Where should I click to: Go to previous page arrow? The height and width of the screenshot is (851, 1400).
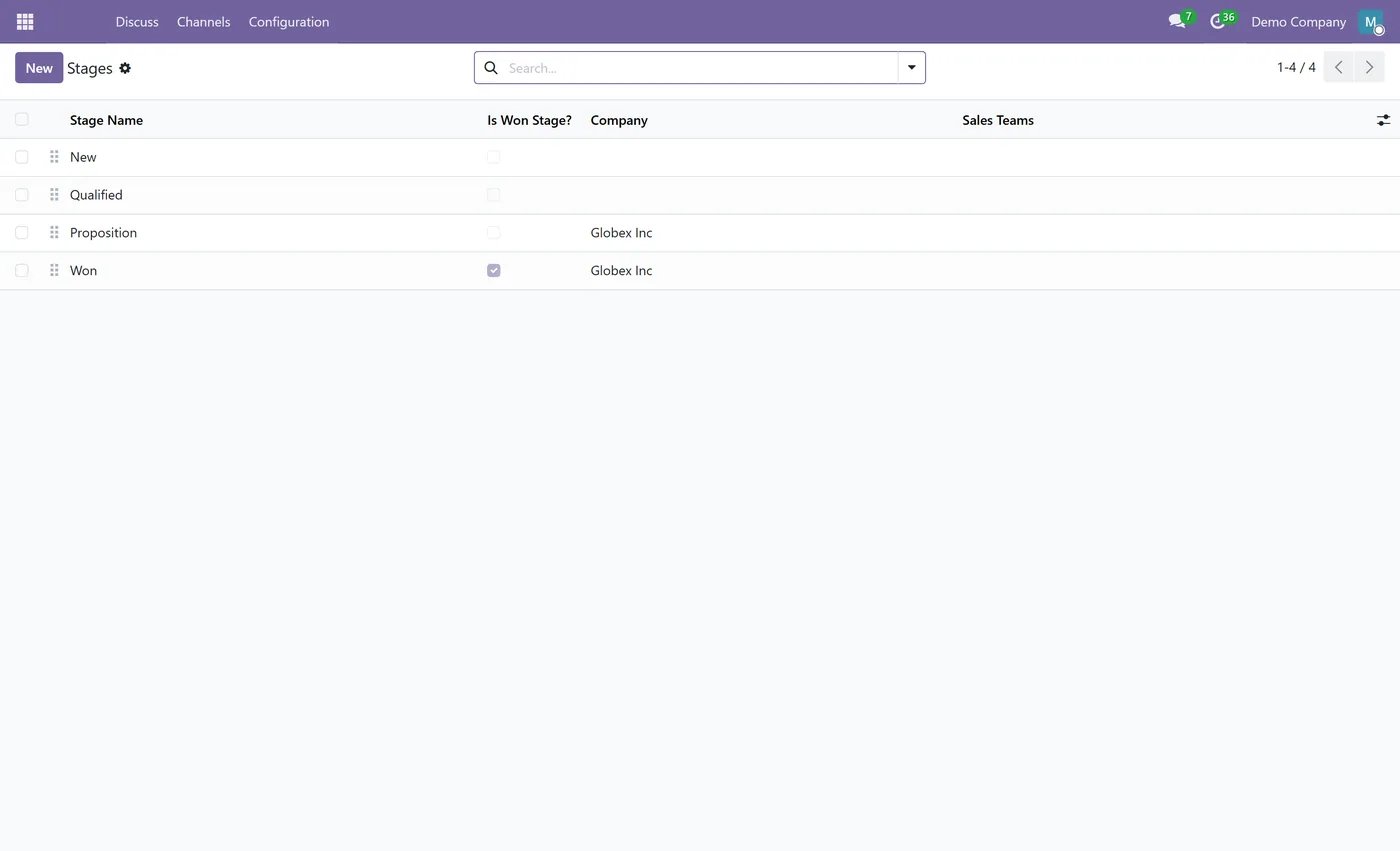click(x=1338, y=68)
